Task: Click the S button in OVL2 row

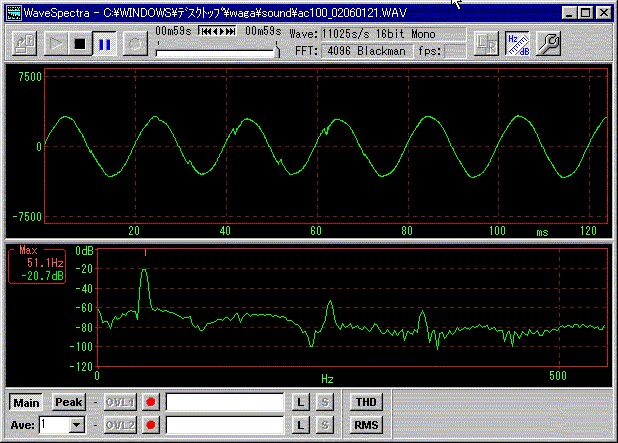Action: [325, 425]
